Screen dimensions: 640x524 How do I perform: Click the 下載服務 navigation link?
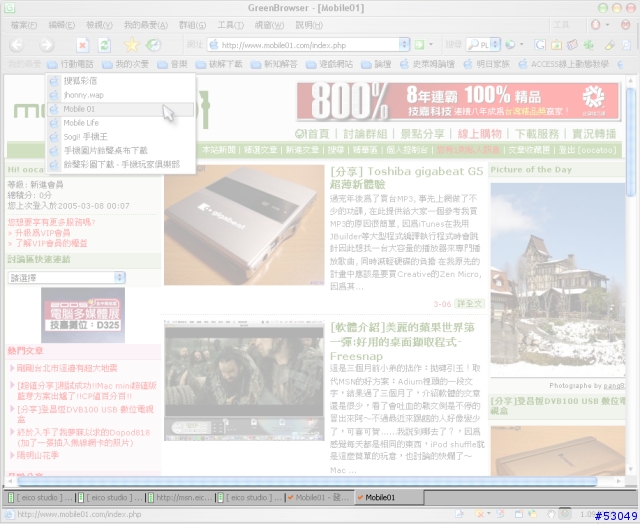click(x=536, y=134)
